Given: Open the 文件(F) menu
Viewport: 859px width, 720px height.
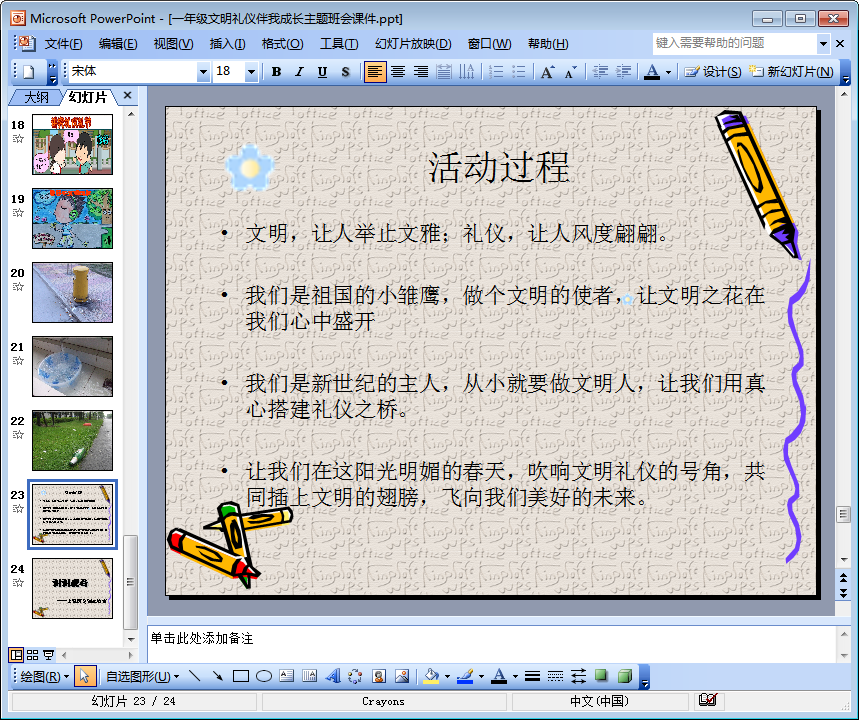Looking at the screenshot, I should click(x=63, y=44).
